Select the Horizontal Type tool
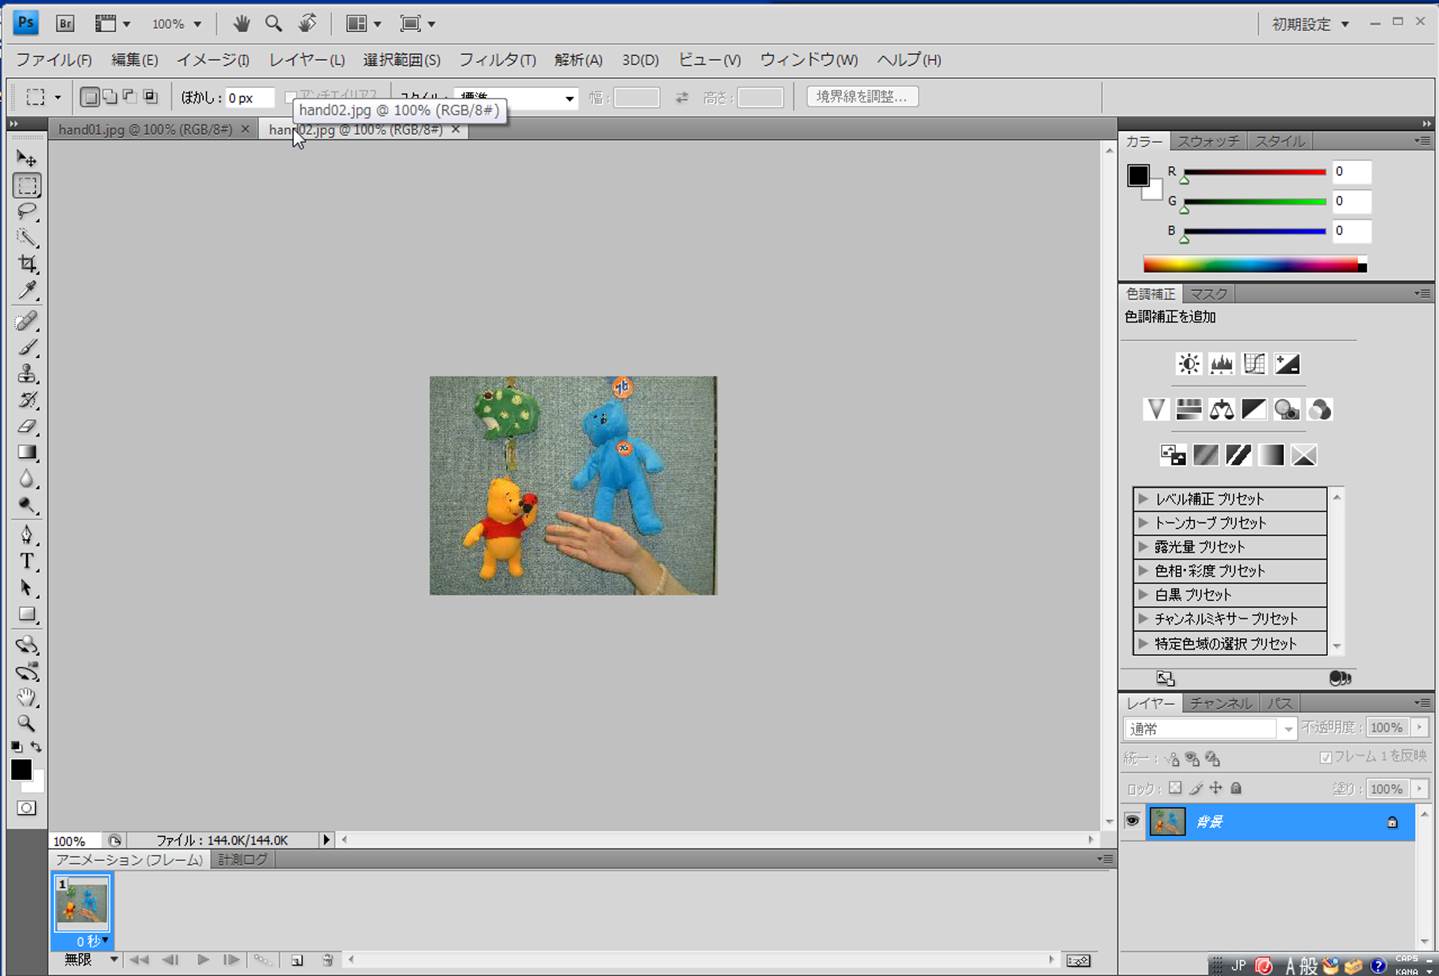Viewport: 1439px width, 976px height. coord(27,561)
